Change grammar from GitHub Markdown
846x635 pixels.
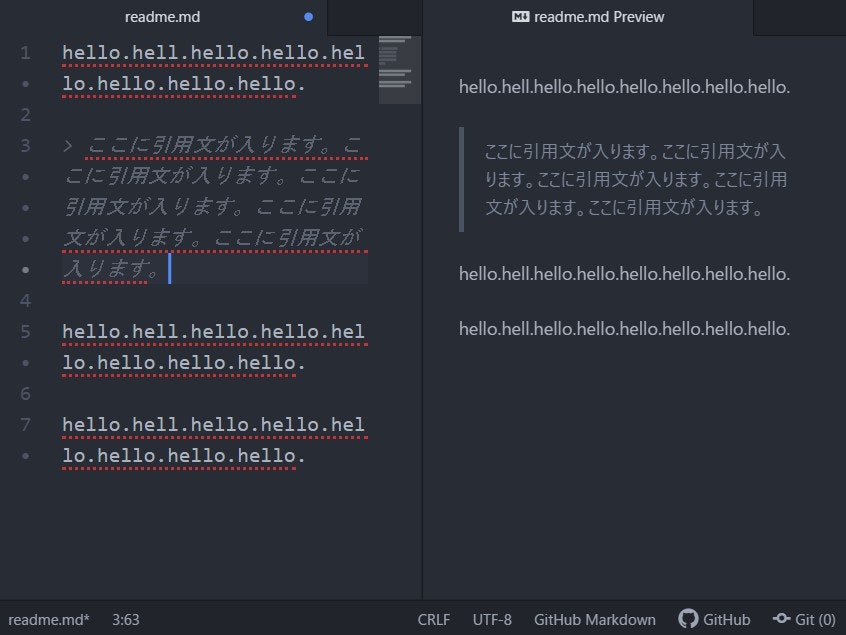[x=595, y=619]
